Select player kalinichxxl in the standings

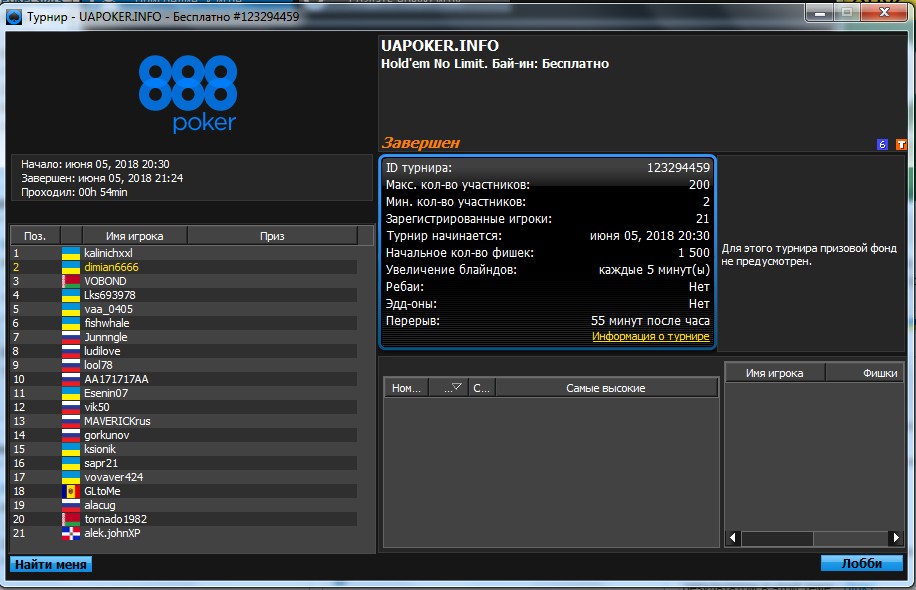coord(184,253)
